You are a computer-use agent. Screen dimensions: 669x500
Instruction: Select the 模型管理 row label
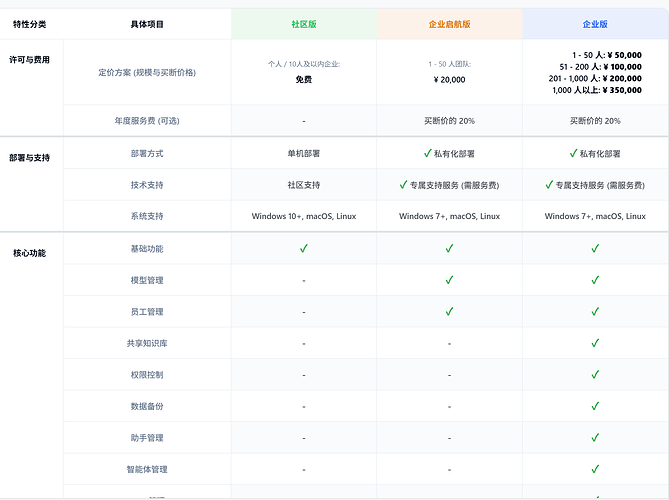[x=147, y=280]
